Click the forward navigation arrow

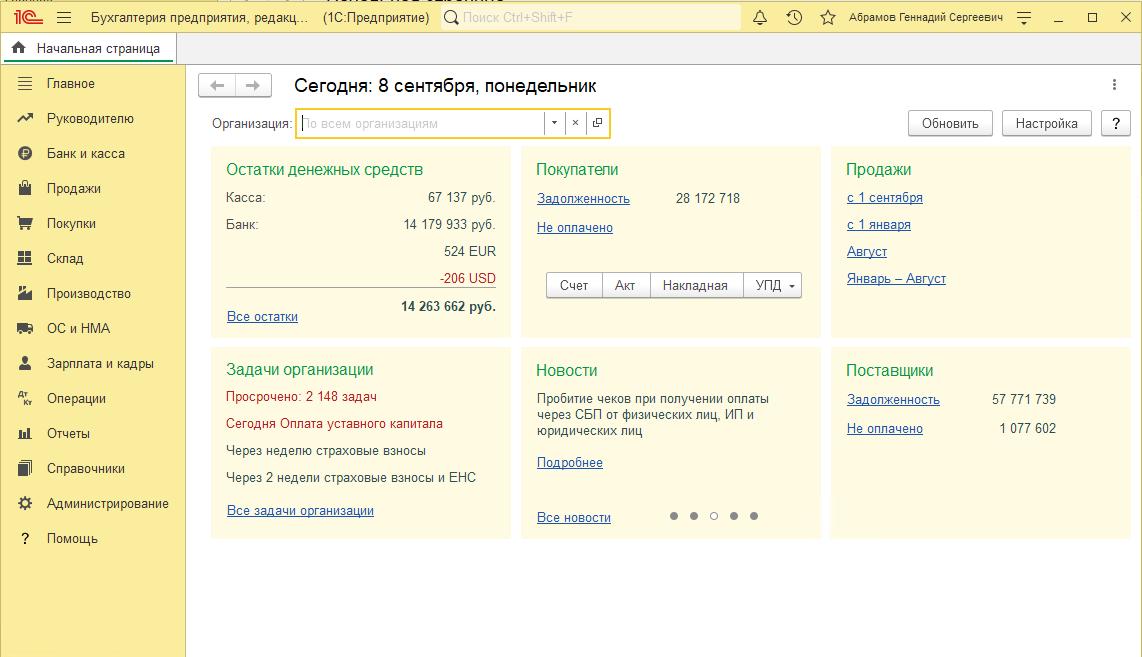click(253, 86)
